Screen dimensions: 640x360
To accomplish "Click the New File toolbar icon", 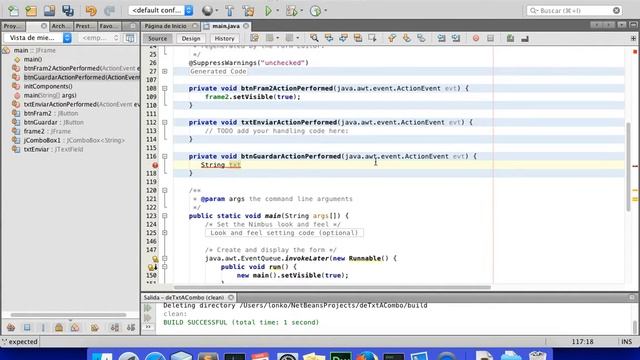I will point(13,11).
